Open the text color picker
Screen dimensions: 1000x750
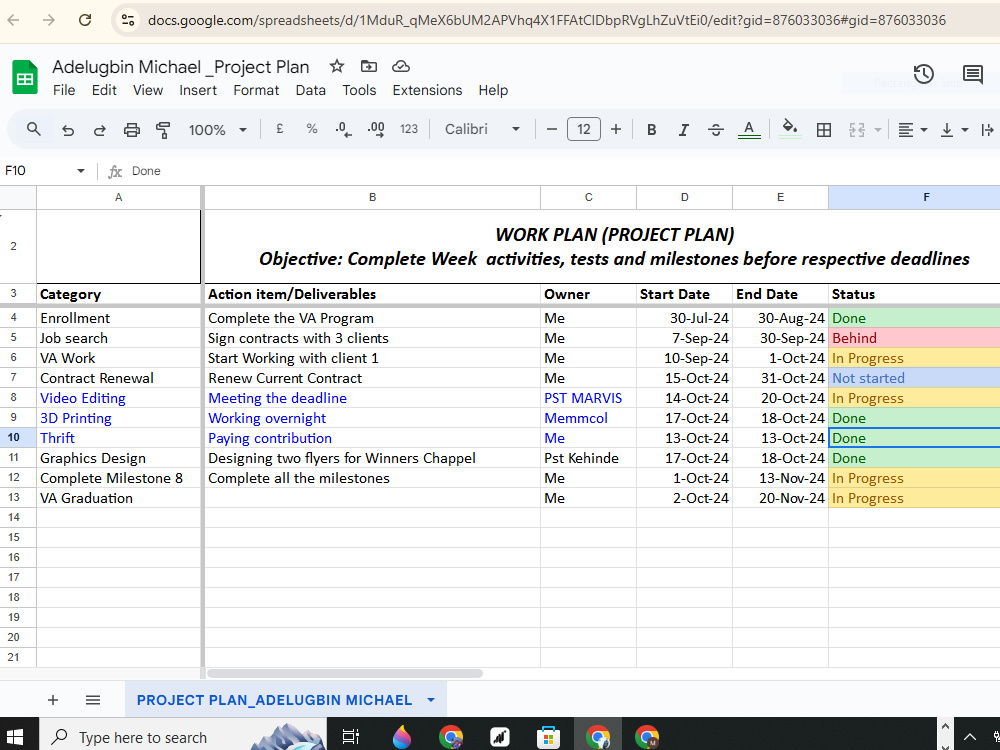click(x=749, y=130)
